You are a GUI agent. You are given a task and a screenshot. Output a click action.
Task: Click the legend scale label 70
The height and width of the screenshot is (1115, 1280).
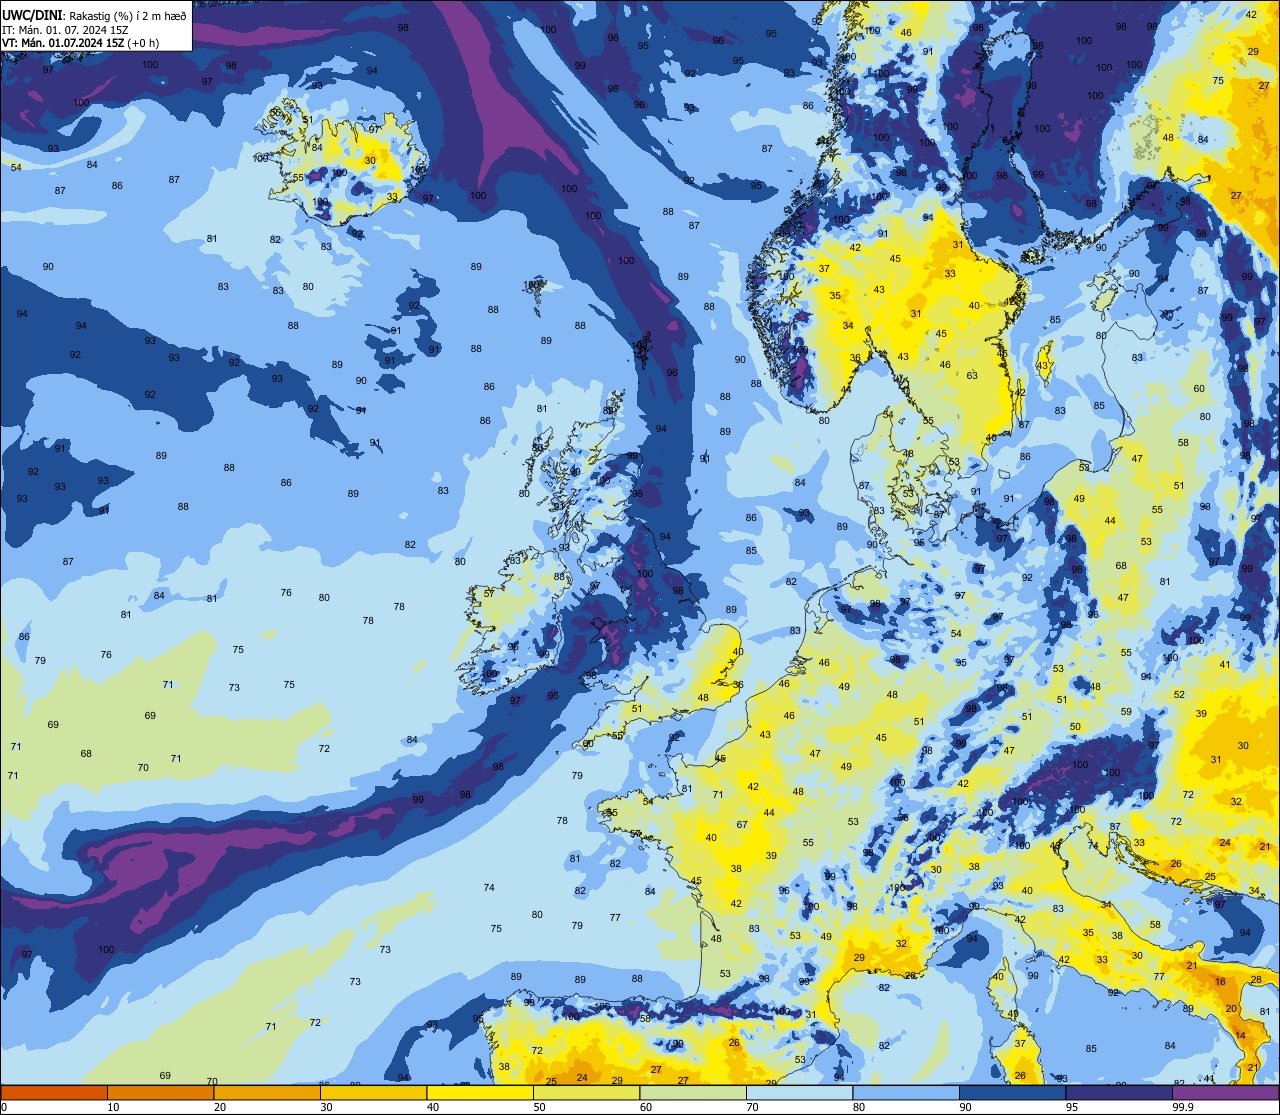click(x=752, y=1107)
